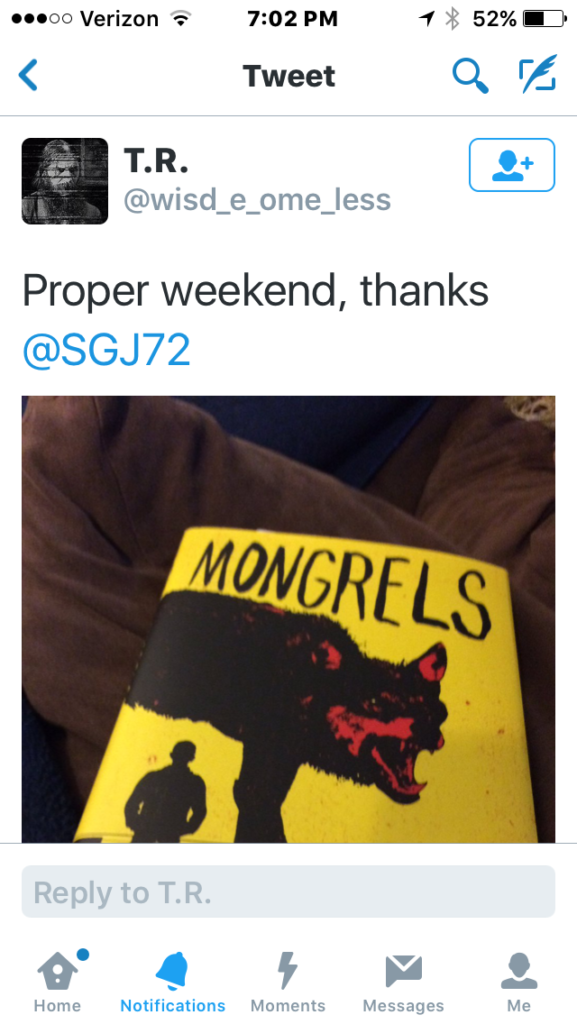View the Mongrels book cover photo
Screen dimensions: 577x1024
pyautogui.click(x=288, y=619)
